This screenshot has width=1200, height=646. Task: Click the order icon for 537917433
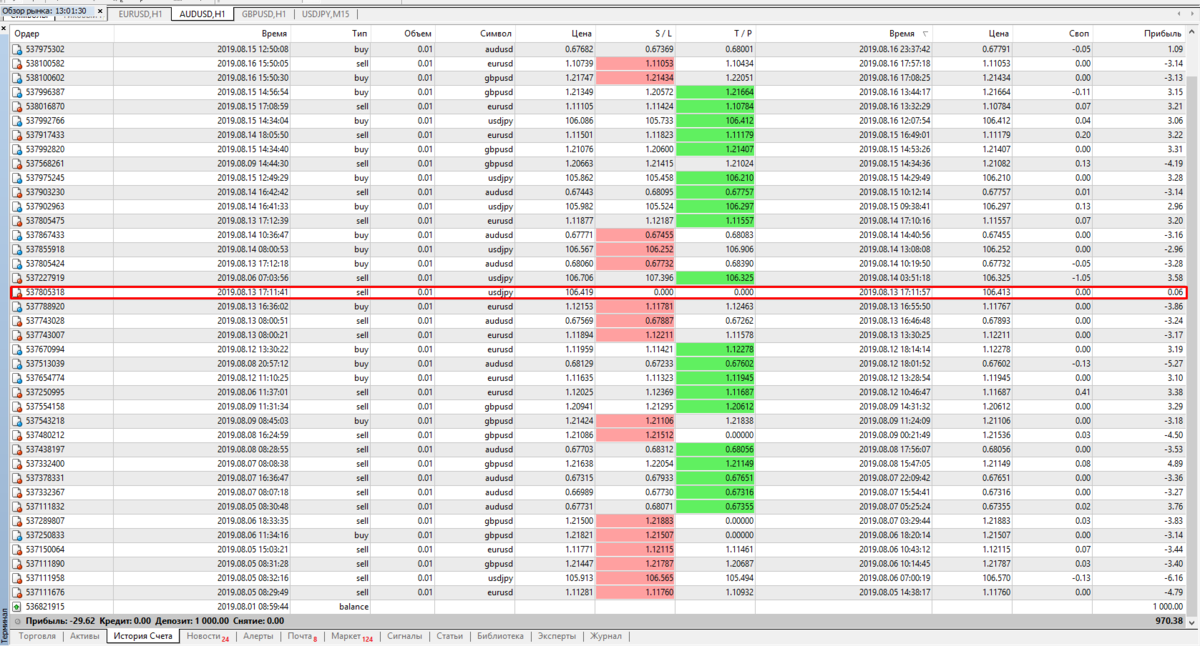pyautogui.click(x=17, y=134)
